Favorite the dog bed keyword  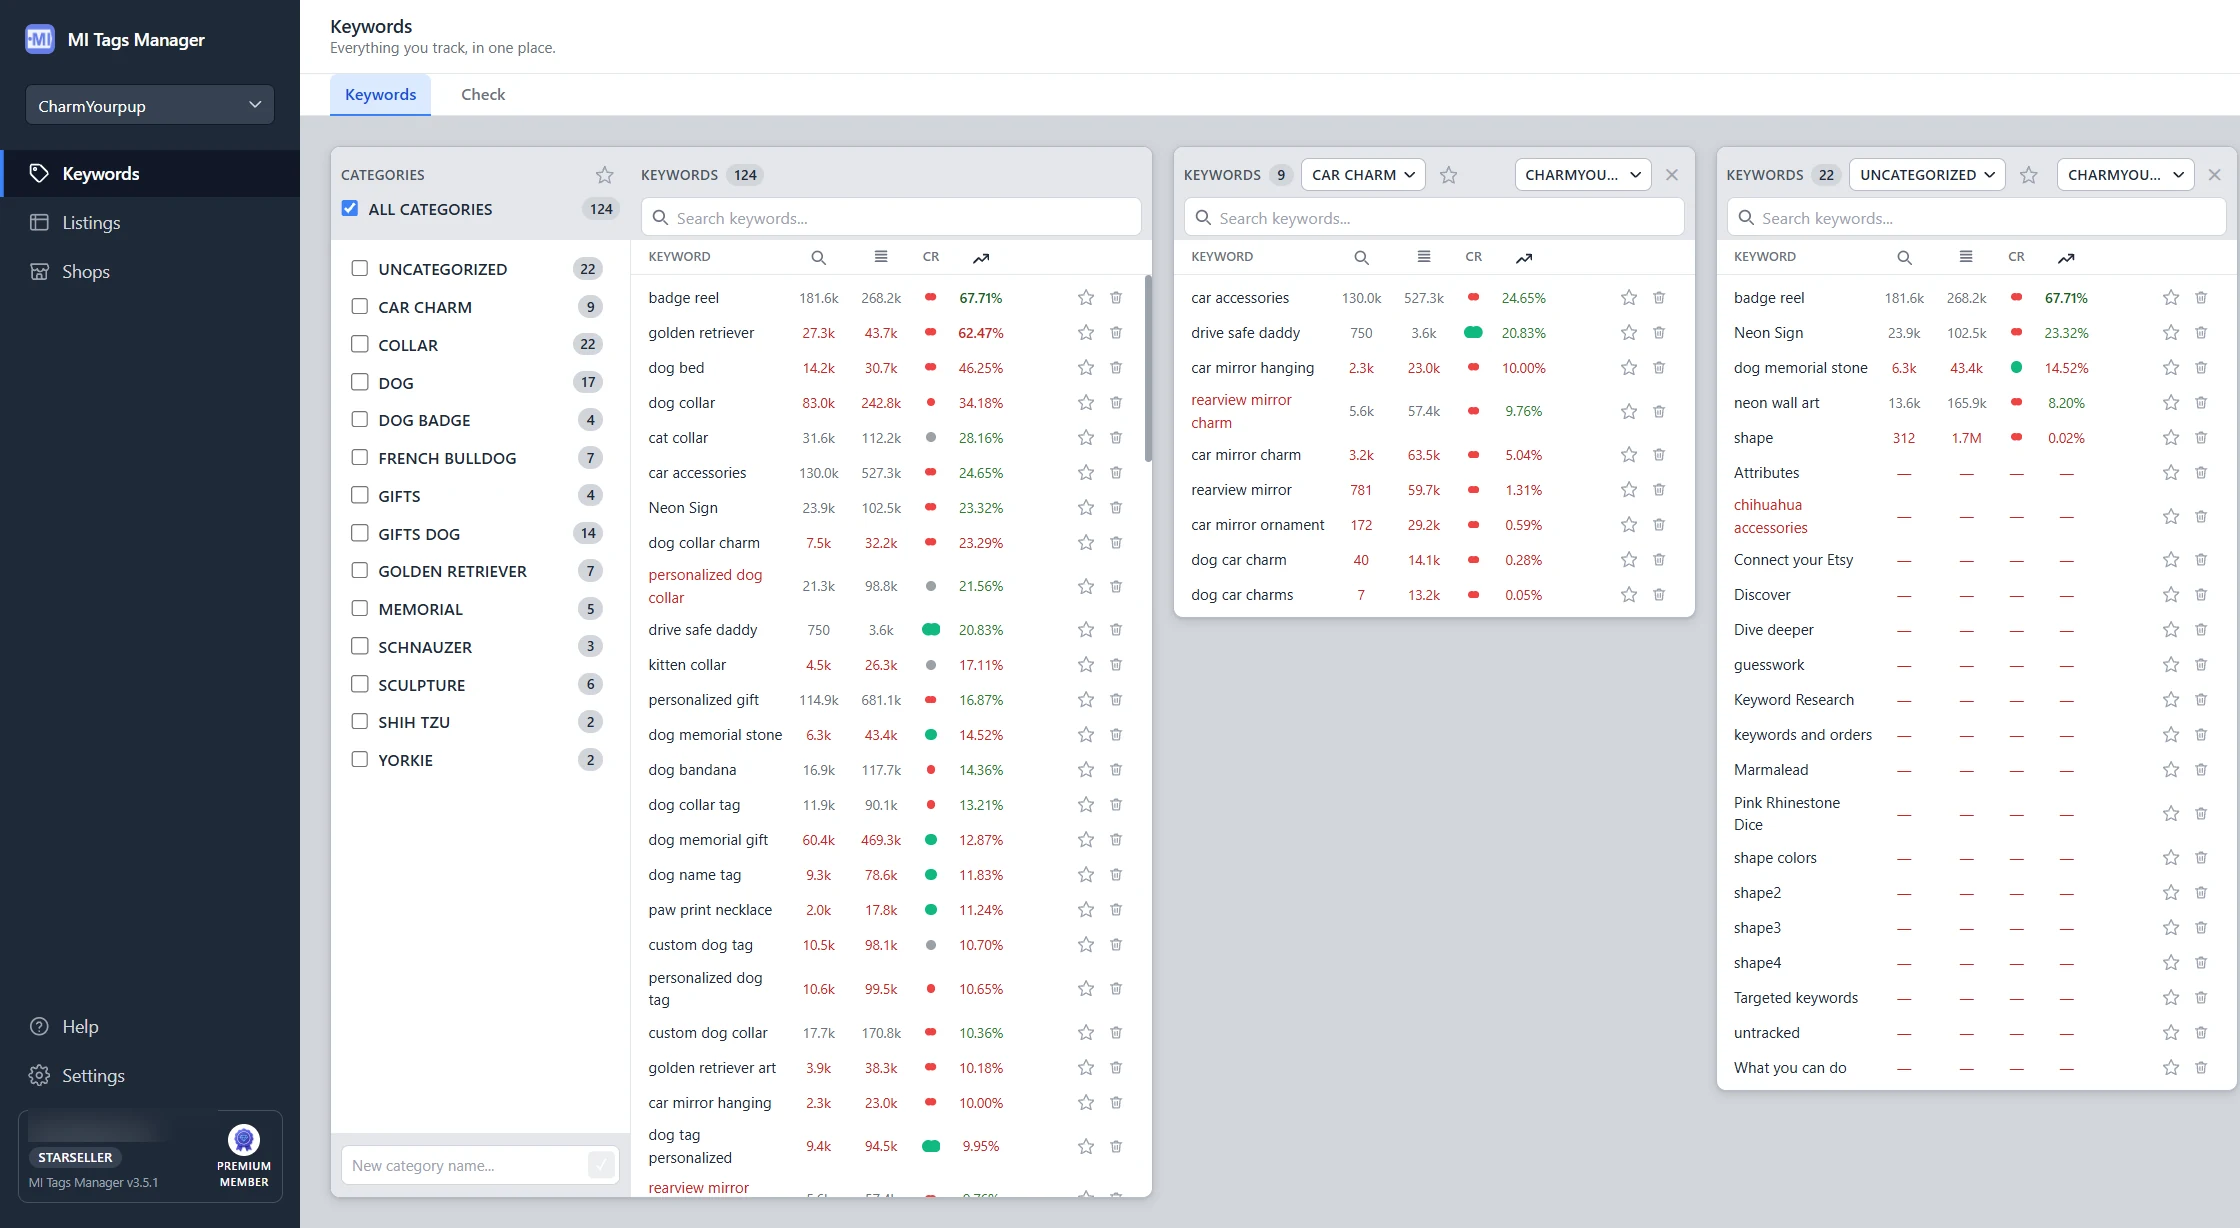point(1086,368)
